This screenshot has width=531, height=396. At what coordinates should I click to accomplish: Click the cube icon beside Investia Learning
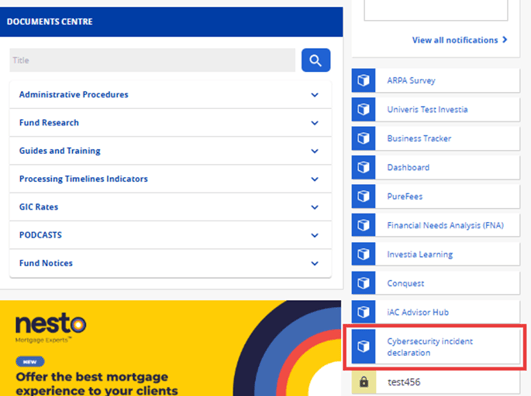tap(363, 254)
